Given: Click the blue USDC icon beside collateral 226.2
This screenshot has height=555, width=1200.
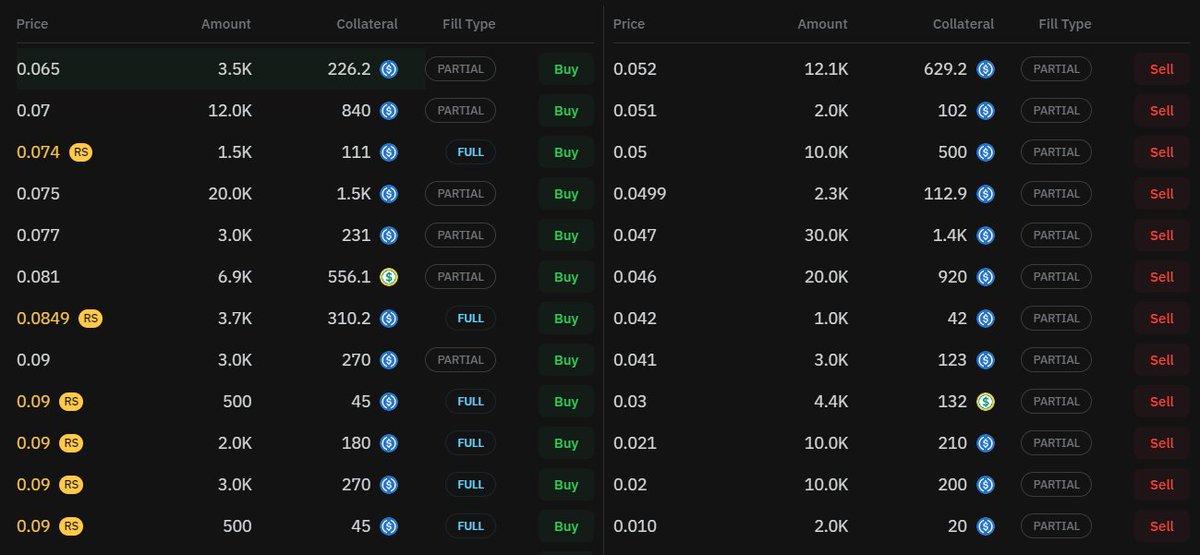Looking at the screenshot, I should point(389,69).
